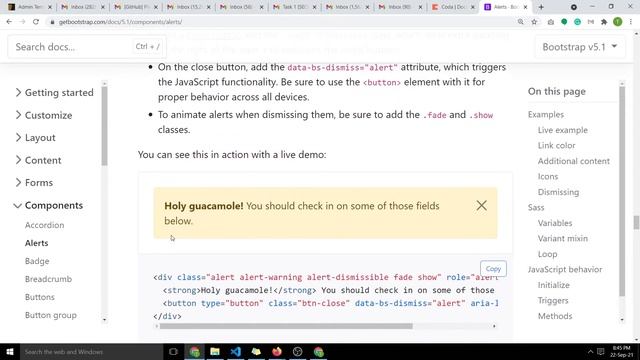The image size is (640, 360).
Task: Show hidden system tray icons
Action: [590, 351]
